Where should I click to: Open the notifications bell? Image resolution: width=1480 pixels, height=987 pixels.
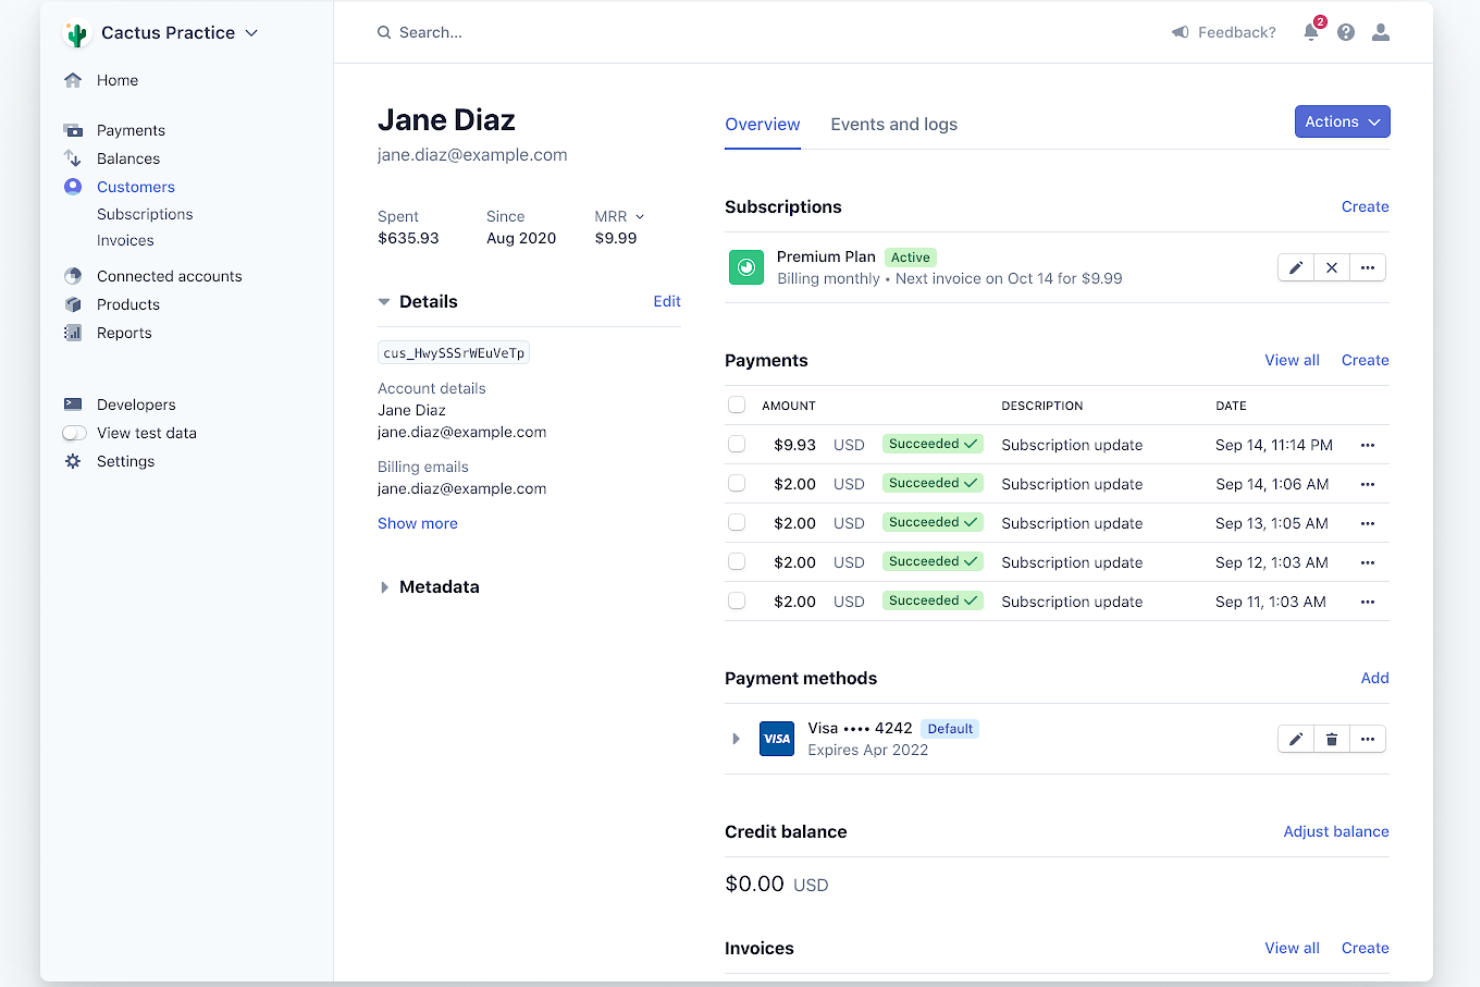click(x=1311, y=31)
